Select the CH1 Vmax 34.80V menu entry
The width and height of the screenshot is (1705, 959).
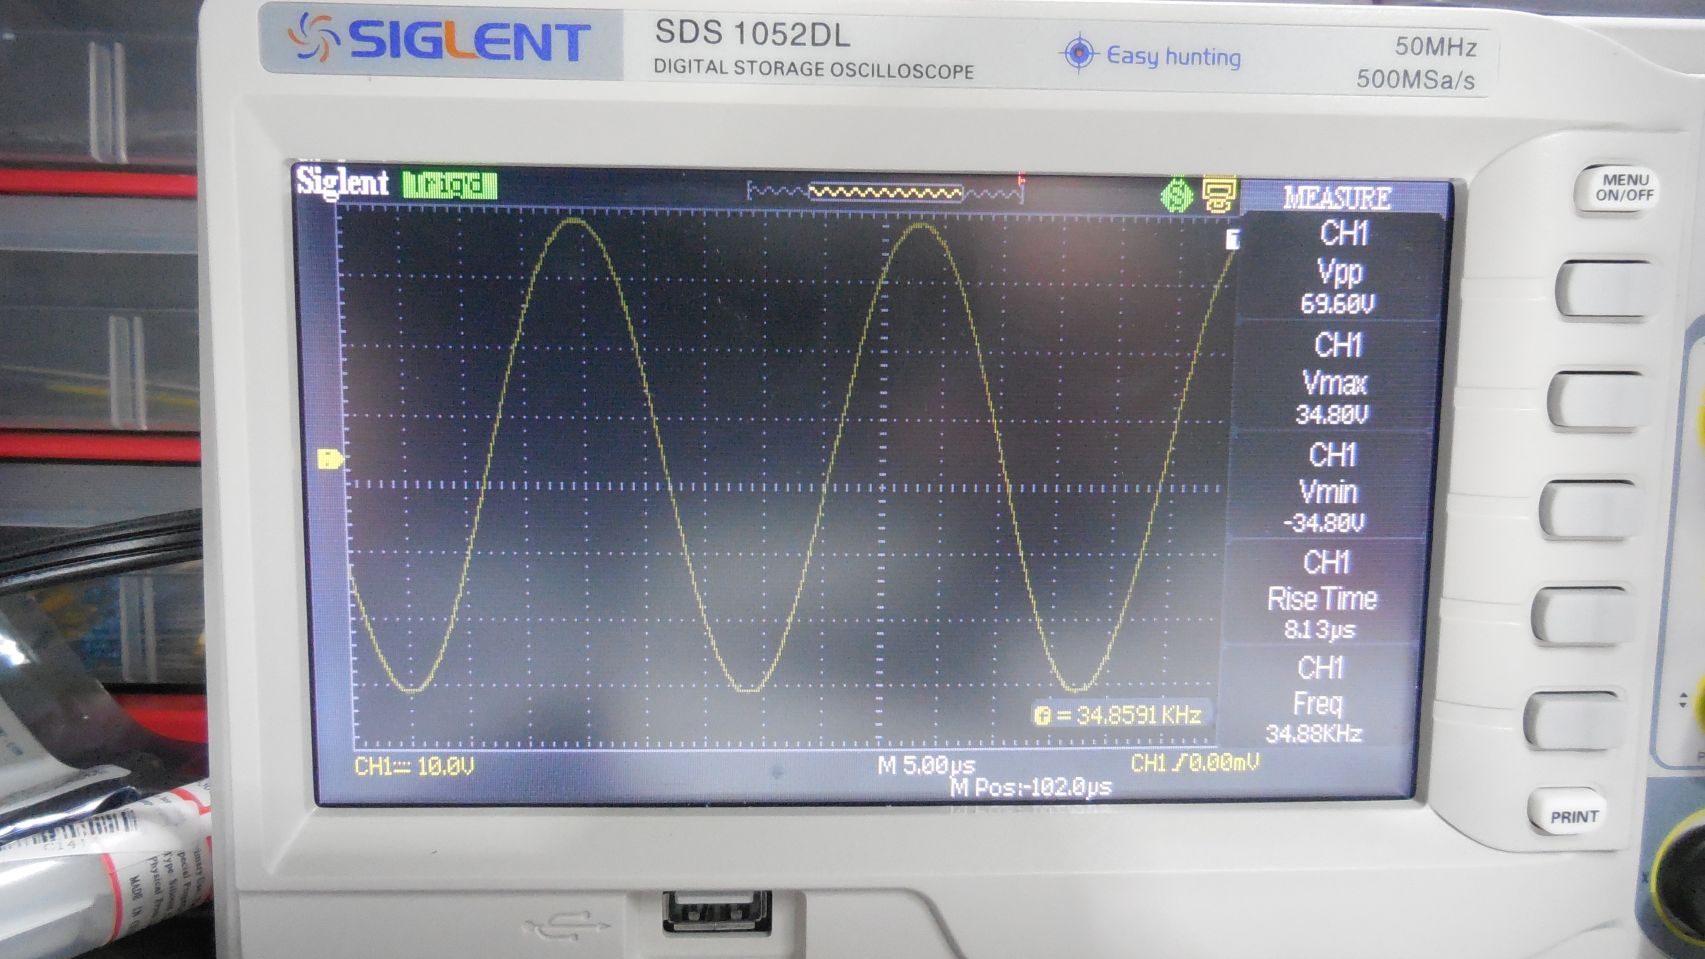(x=1335, y=378)
